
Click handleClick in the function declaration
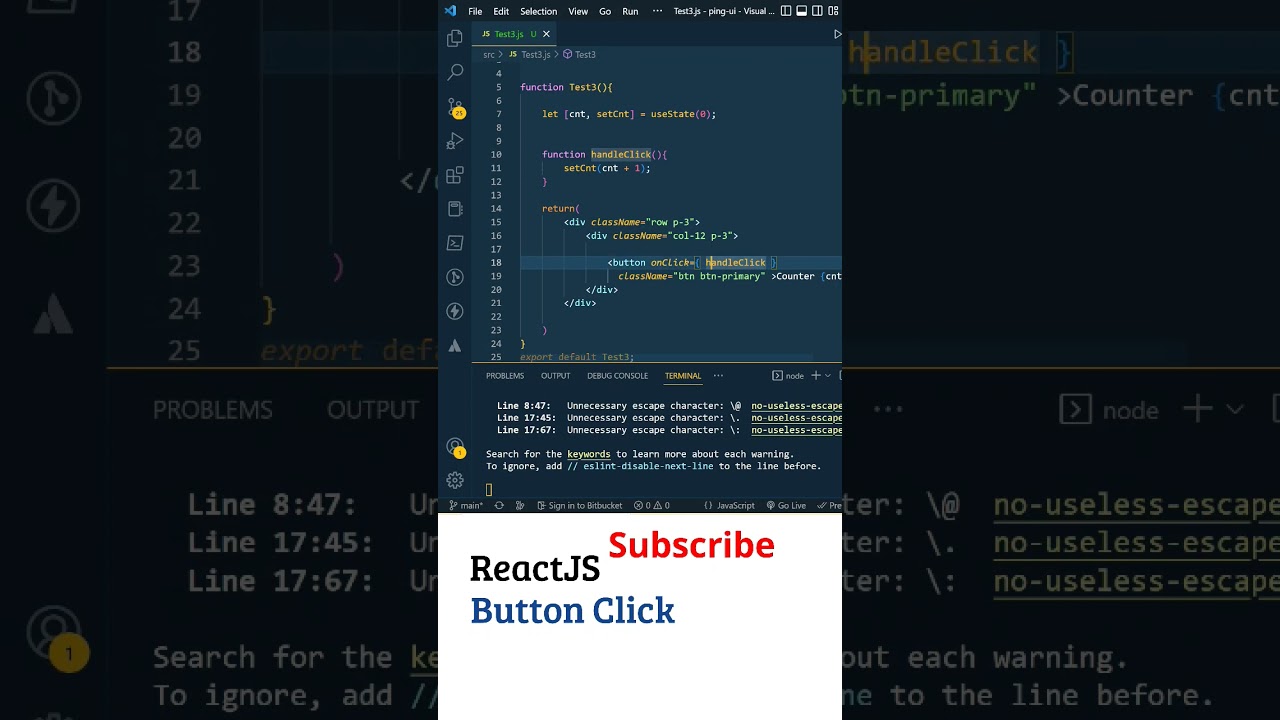pyautogui.click(x=621, y=155)
